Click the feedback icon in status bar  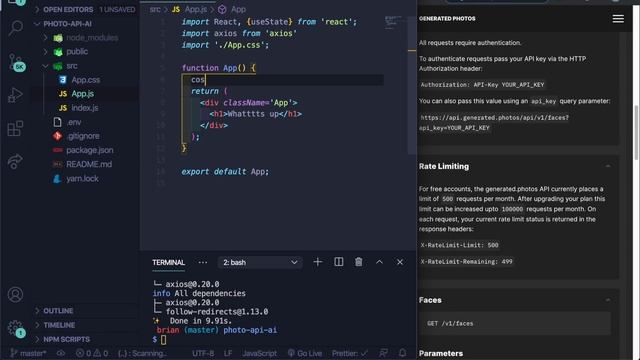pos(383,353)
